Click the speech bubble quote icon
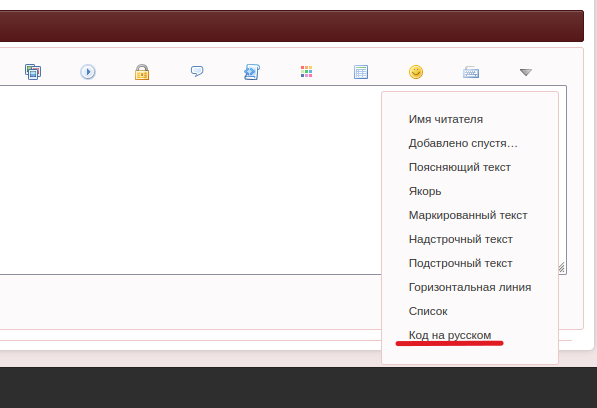This screenshot has width=597, height=408. coord(197,72)
